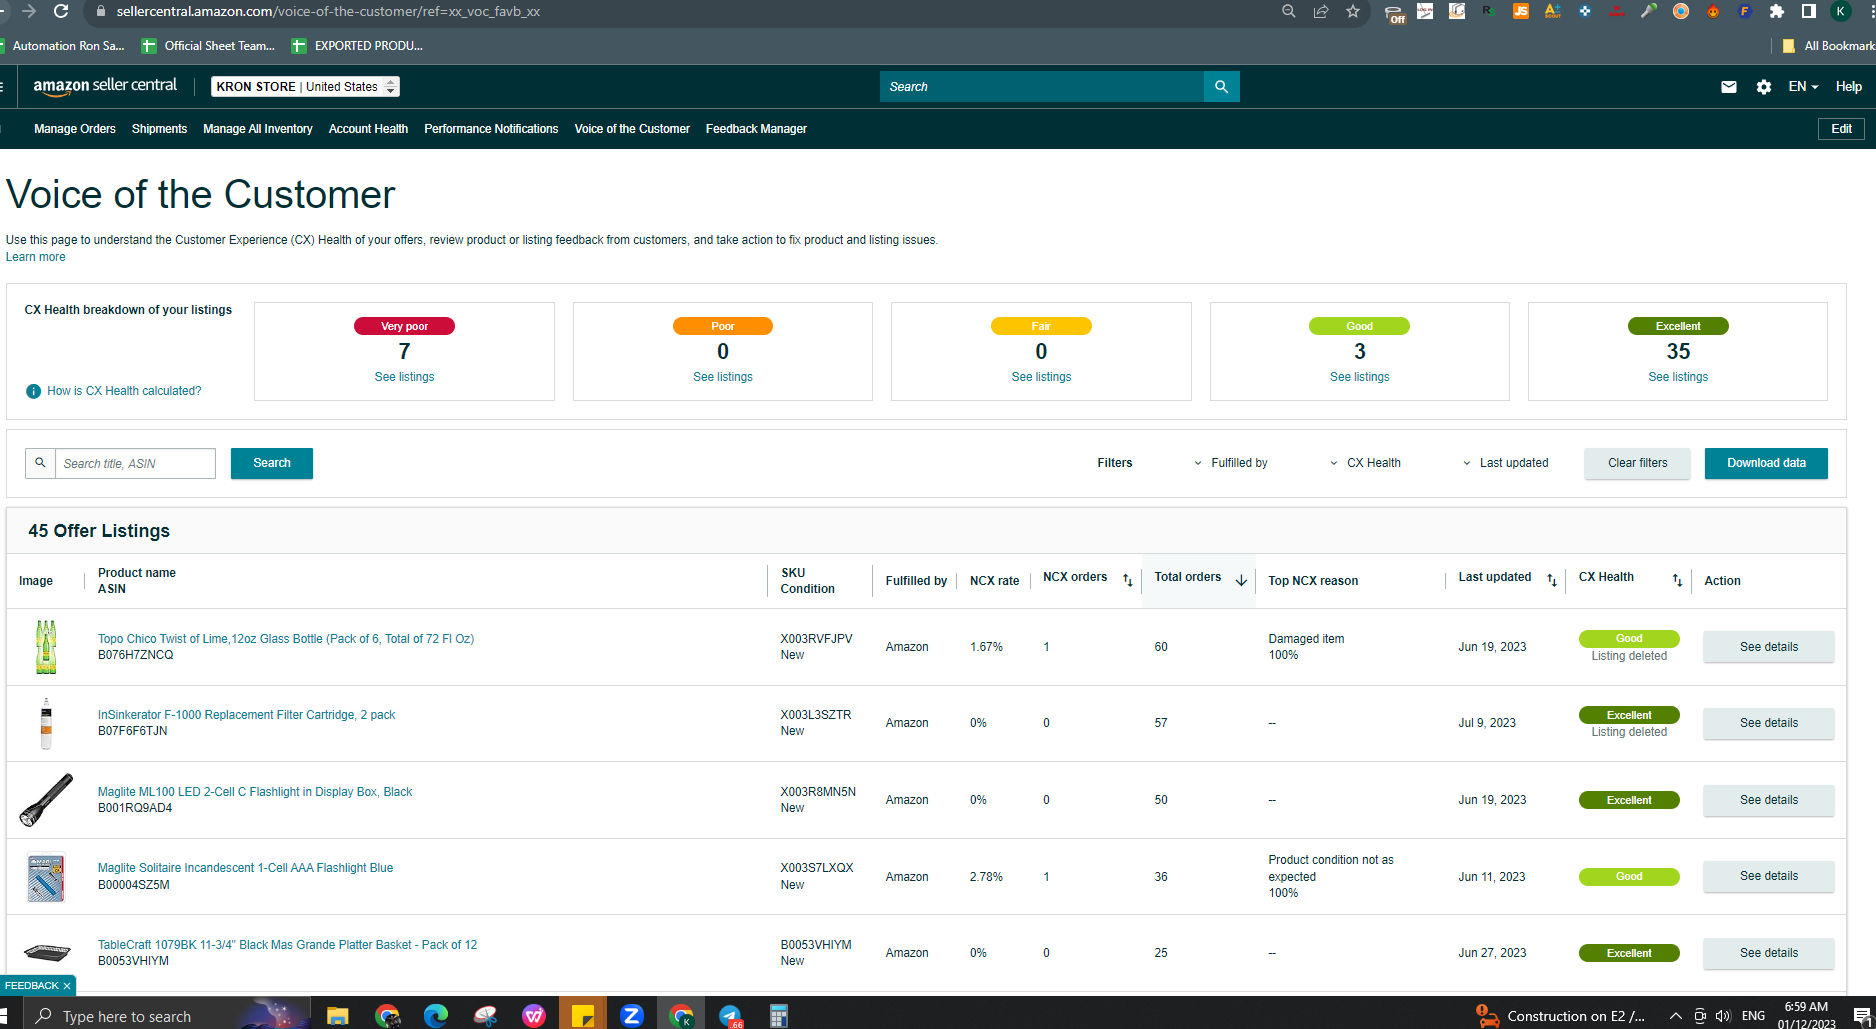Open Sticky Notes in taskbar
This screenshot has width=1876, height=1029.
tap(582, 1016)
